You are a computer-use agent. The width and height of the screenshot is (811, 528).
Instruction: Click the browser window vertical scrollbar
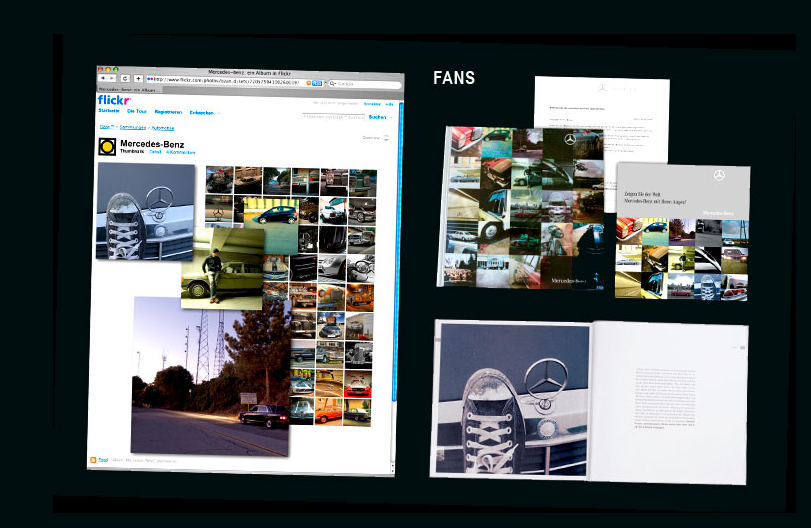tap(399, 253)
